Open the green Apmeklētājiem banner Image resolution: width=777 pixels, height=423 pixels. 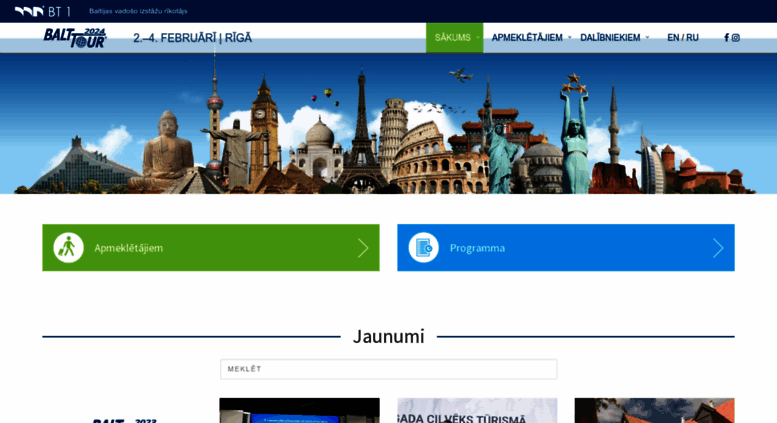[211, 248]
